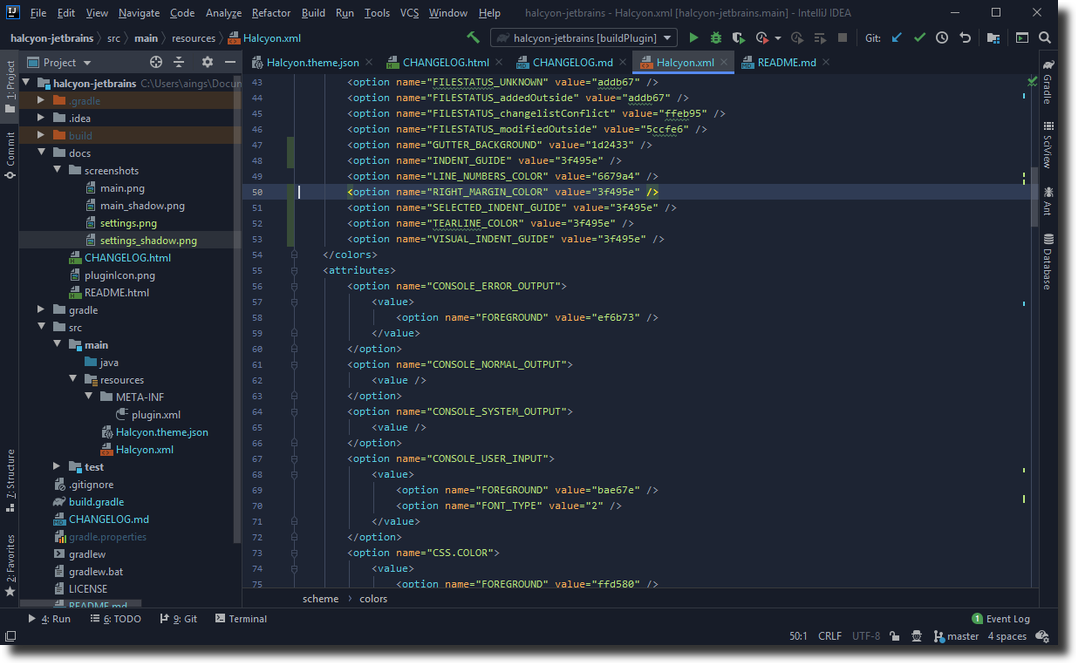Update project with blue Git arrow icon

coord(896,38)
